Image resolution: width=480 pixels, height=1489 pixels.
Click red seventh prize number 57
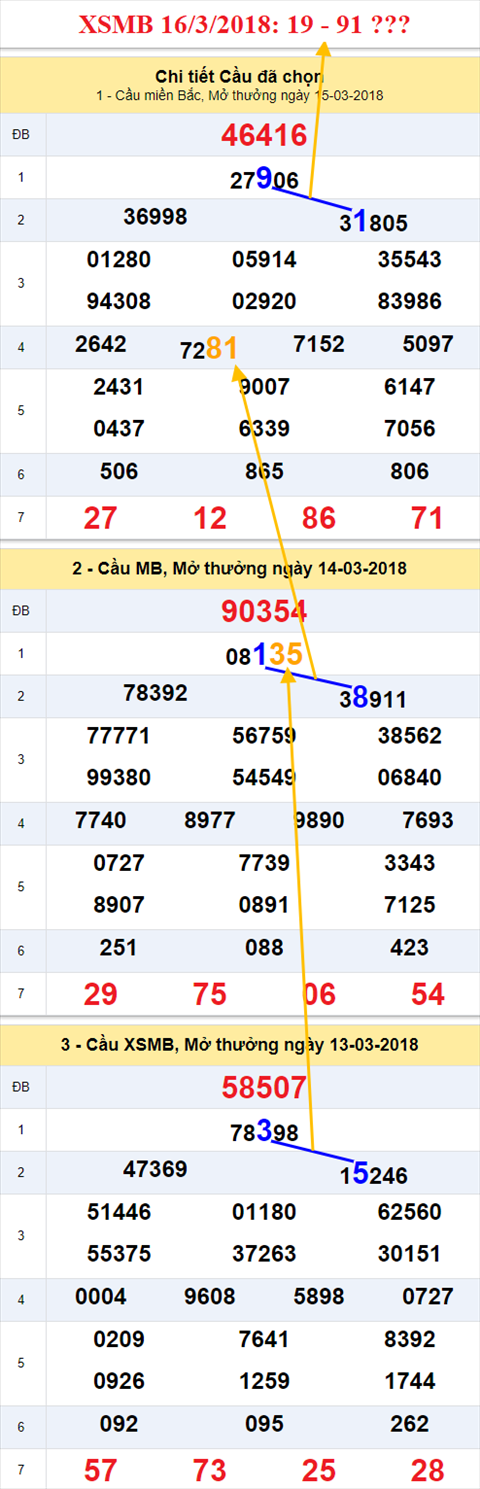click(101, 1469)
